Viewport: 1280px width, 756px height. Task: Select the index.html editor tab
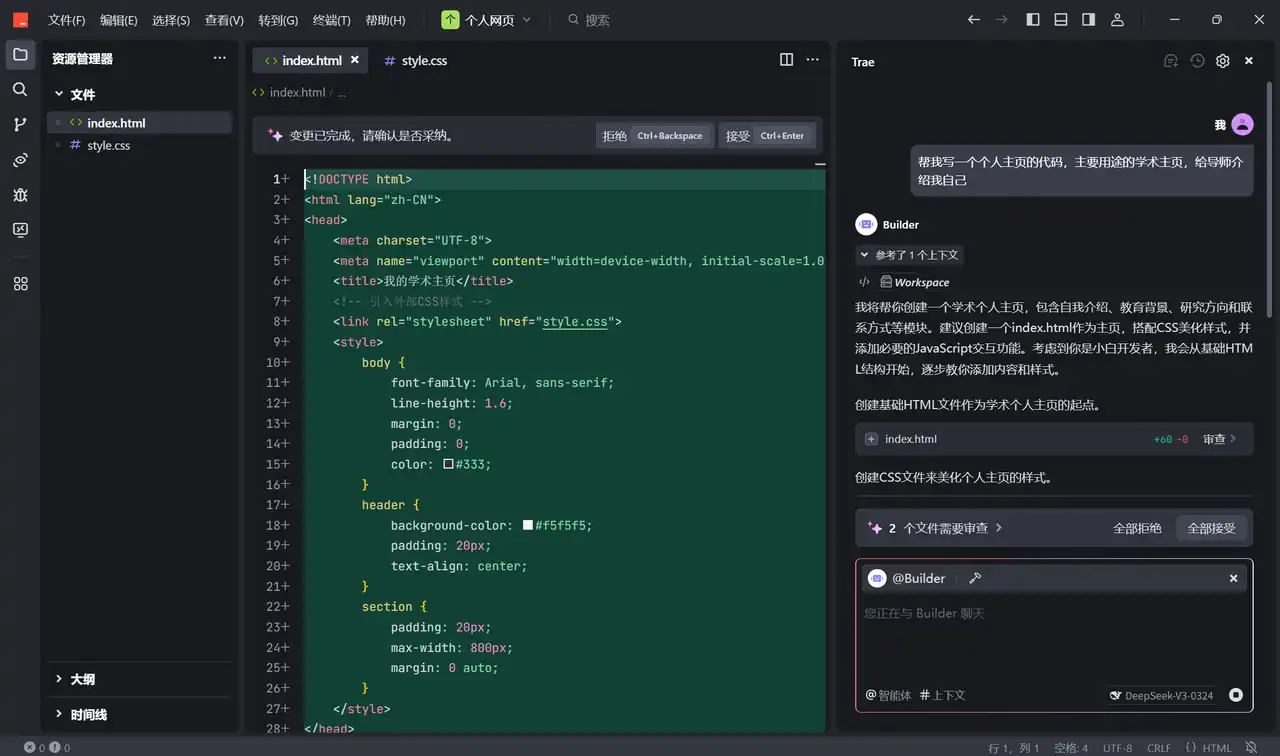click(x=311, y=60)
